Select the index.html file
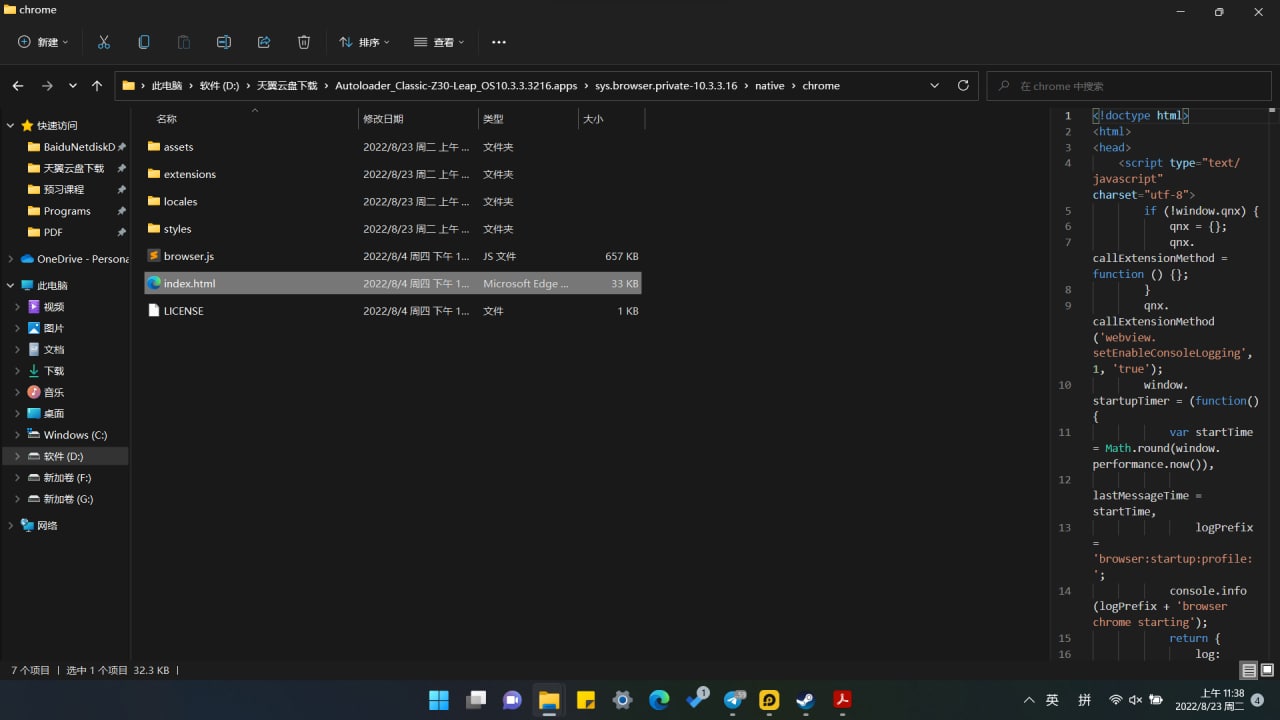Screen dimensions: 1280x720 pyautogui.click(x=393, y=283)
